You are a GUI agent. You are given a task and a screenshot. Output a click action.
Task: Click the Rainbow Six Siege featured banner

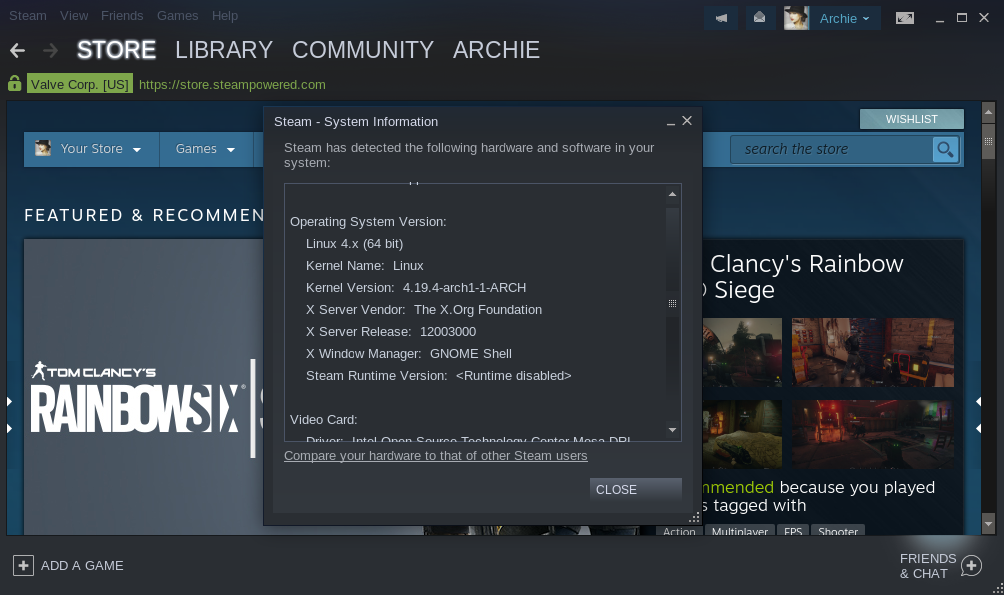(143, 387)
